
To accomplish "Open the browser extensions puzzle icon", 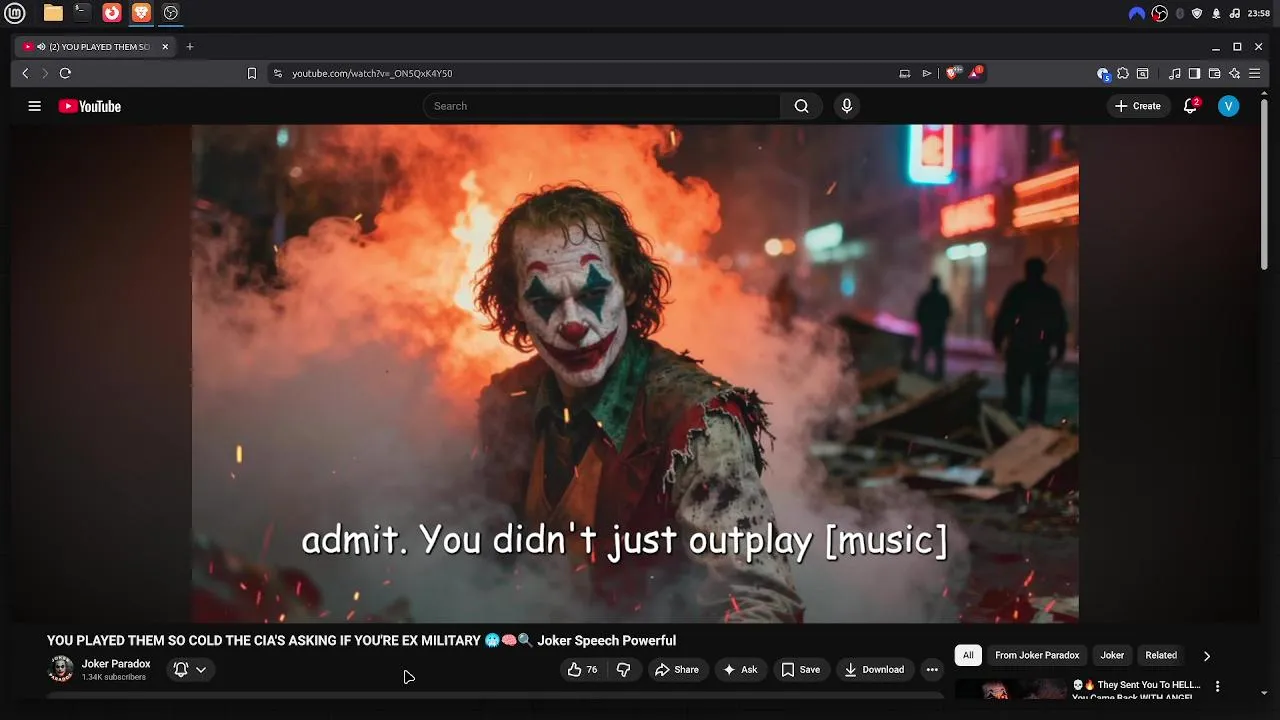I will (1123, 73).
